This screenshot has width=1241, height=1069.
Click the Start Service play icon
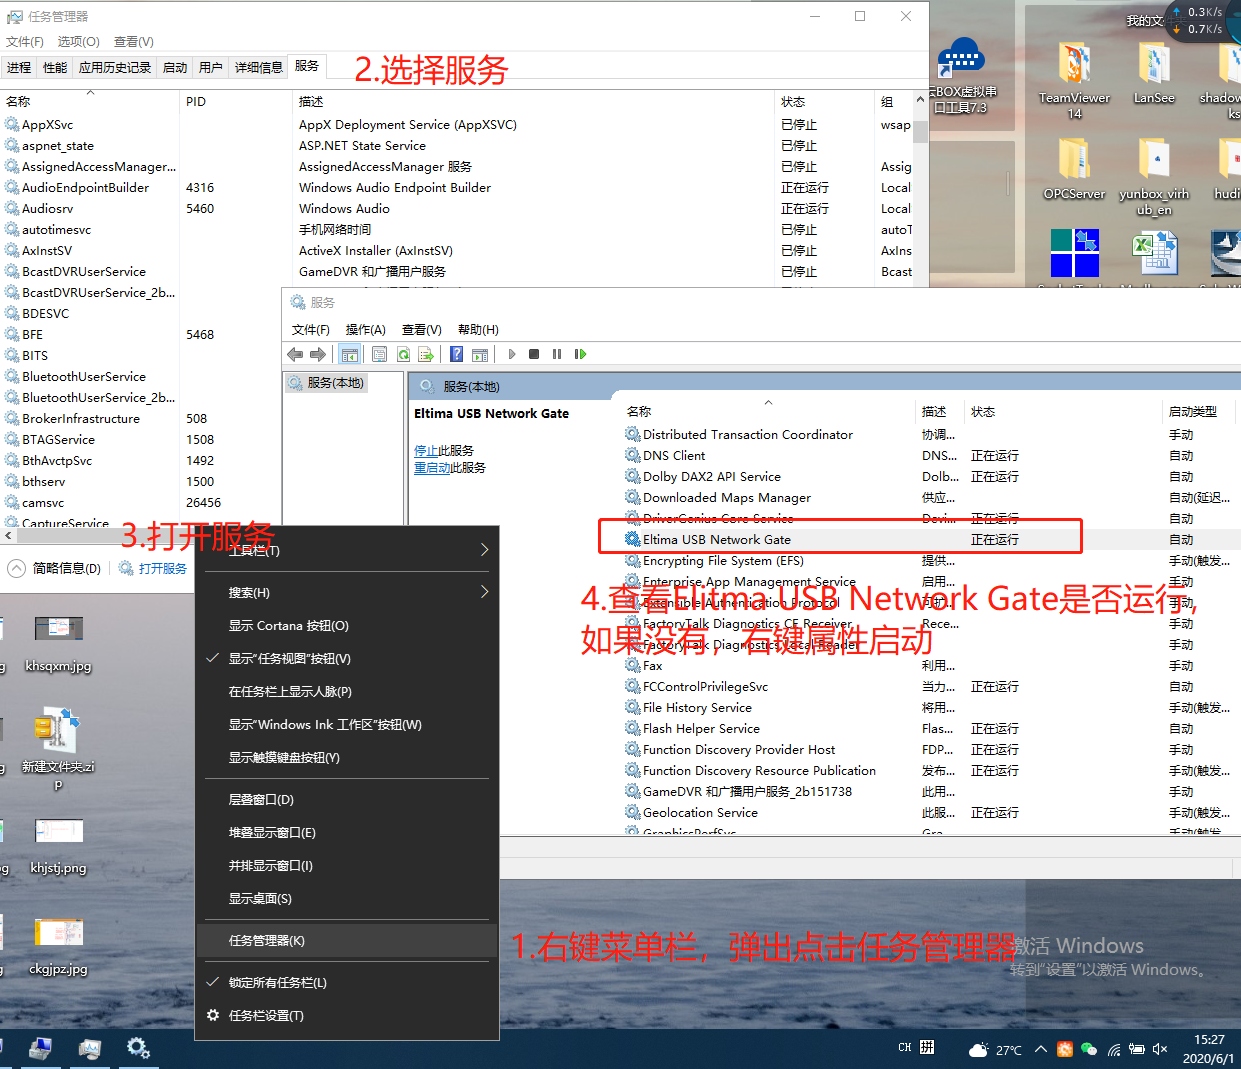click(x=512, y=354)
